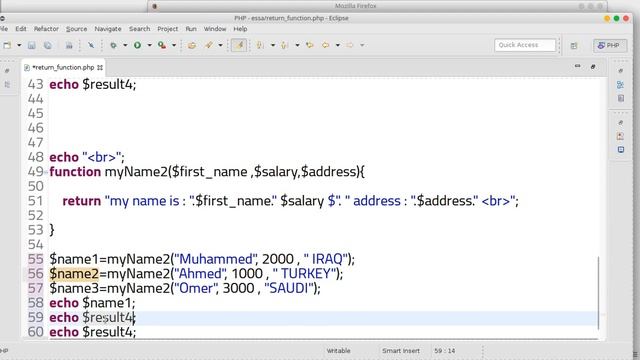
Task: Click the Mozilla Firefox window title bar
Action: (378, 6)
